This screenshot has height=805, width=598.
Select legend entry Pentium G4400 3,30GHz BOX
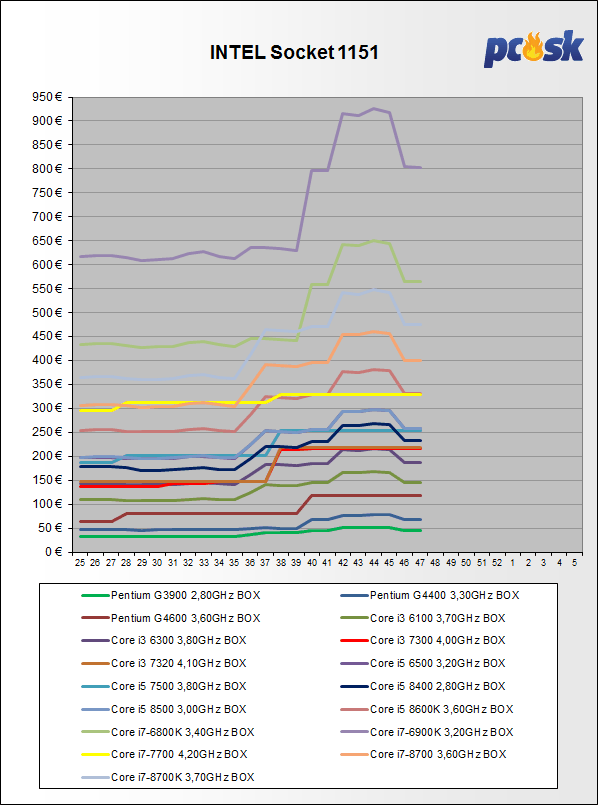tap(430, 596)
